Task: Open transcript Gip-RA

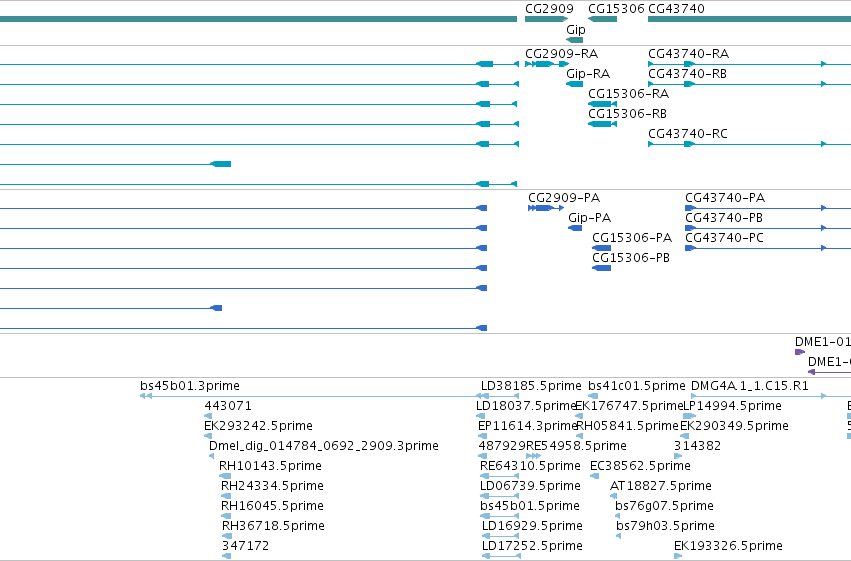Action: click(x=588, y=74)
